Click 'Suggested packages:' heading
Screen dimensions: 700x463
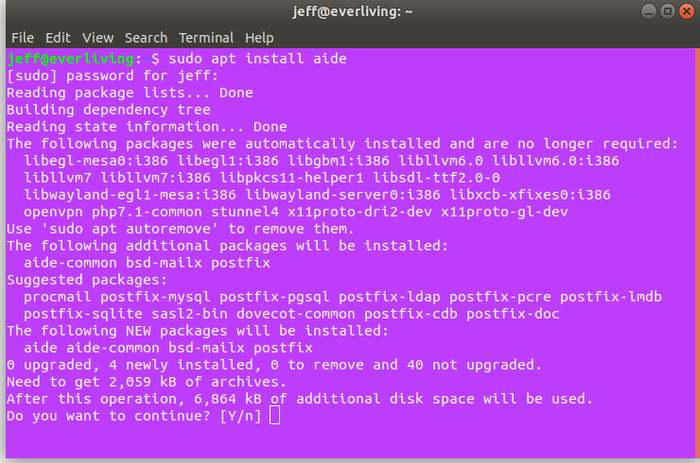pyautogui.click(x=87, y=279)
